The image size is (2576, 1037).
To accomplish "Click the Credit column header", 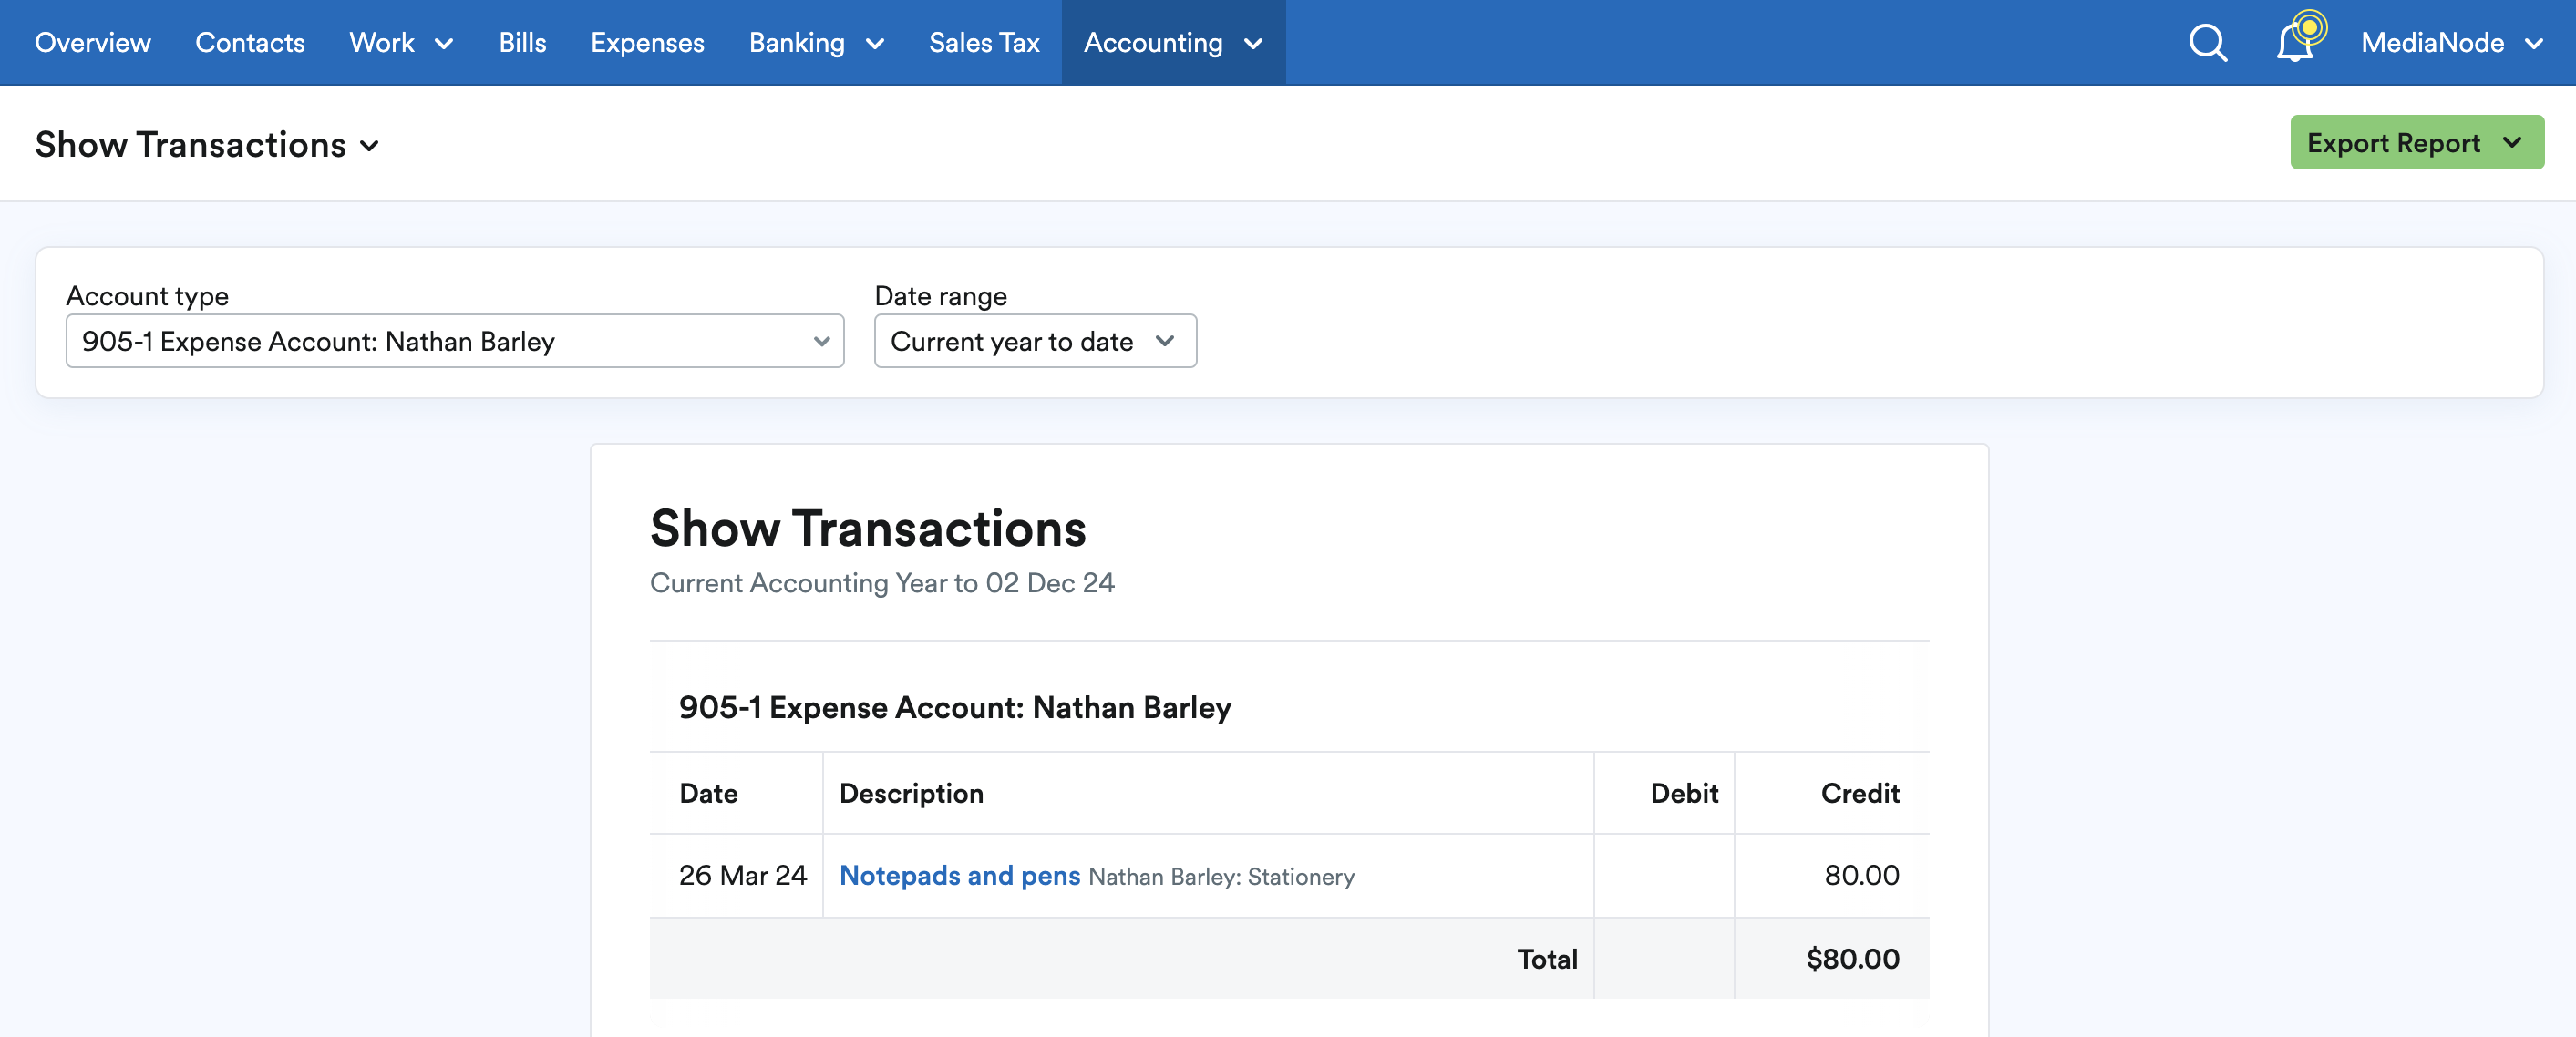I will pos(1859,793).
